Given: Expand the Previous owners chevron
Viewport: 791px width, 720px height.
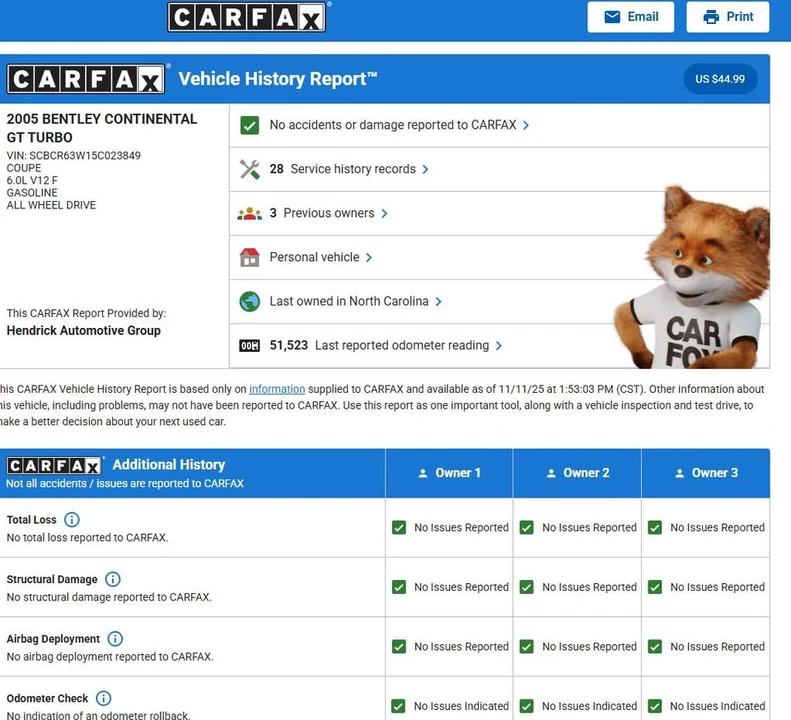Looking at the screenshot, I should 384,213.
